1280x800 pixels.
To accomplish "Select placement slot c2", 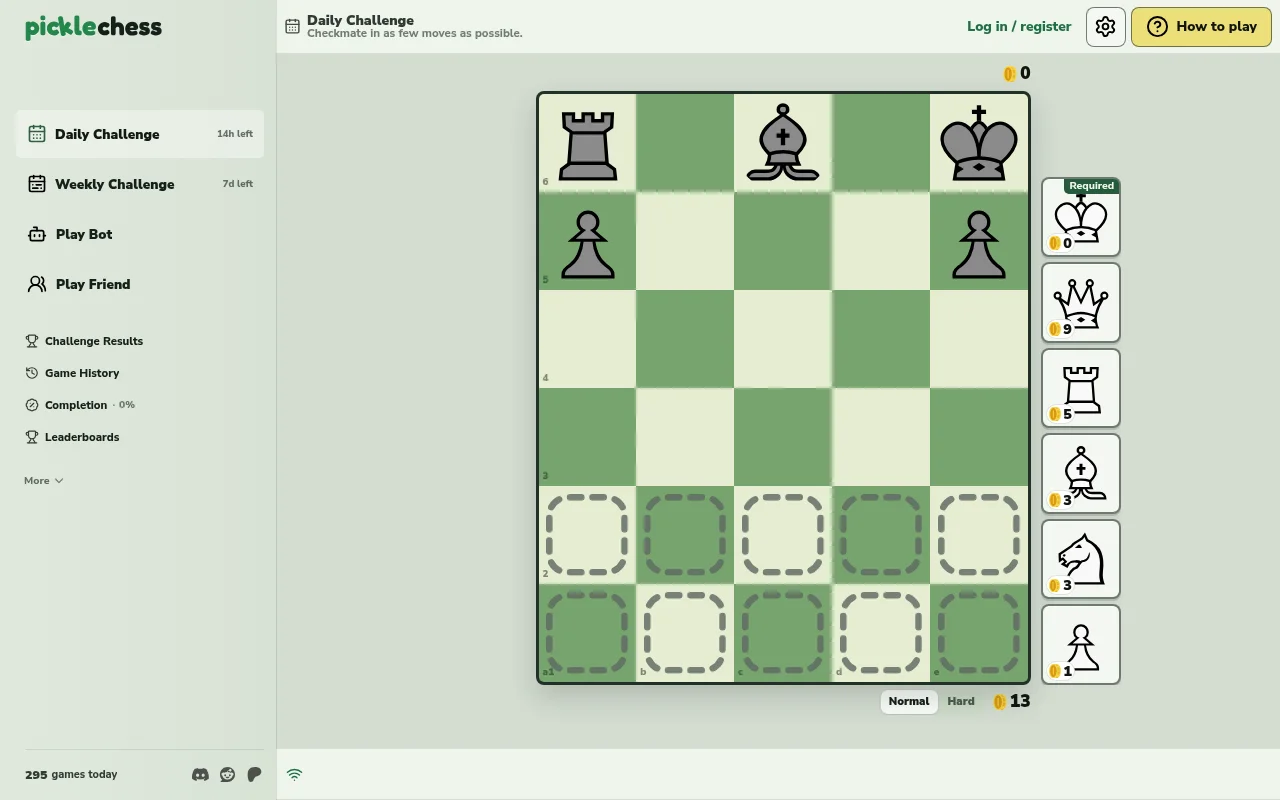I will [783, 535].
